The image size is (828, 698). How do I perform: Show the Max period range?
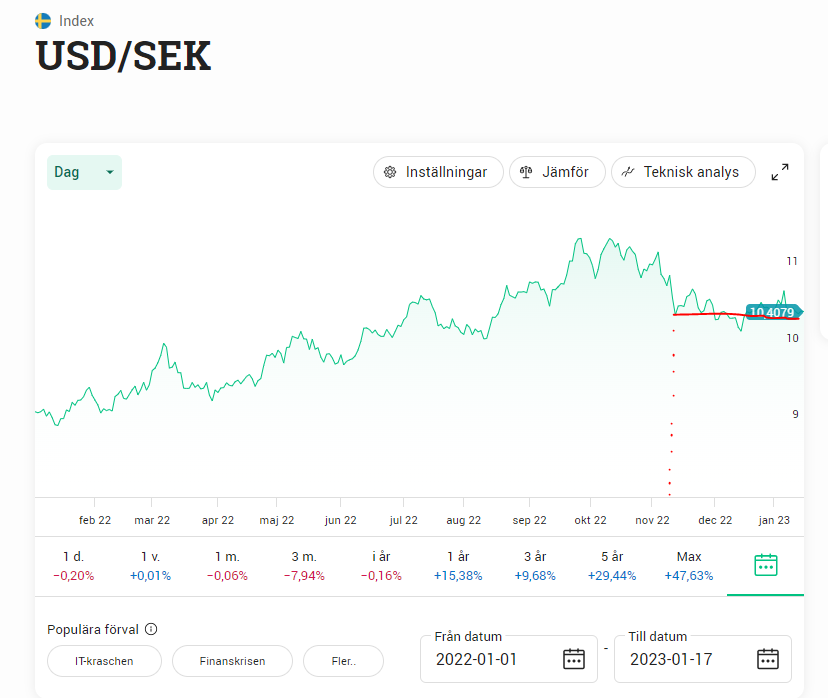click(x=689, y=565)
